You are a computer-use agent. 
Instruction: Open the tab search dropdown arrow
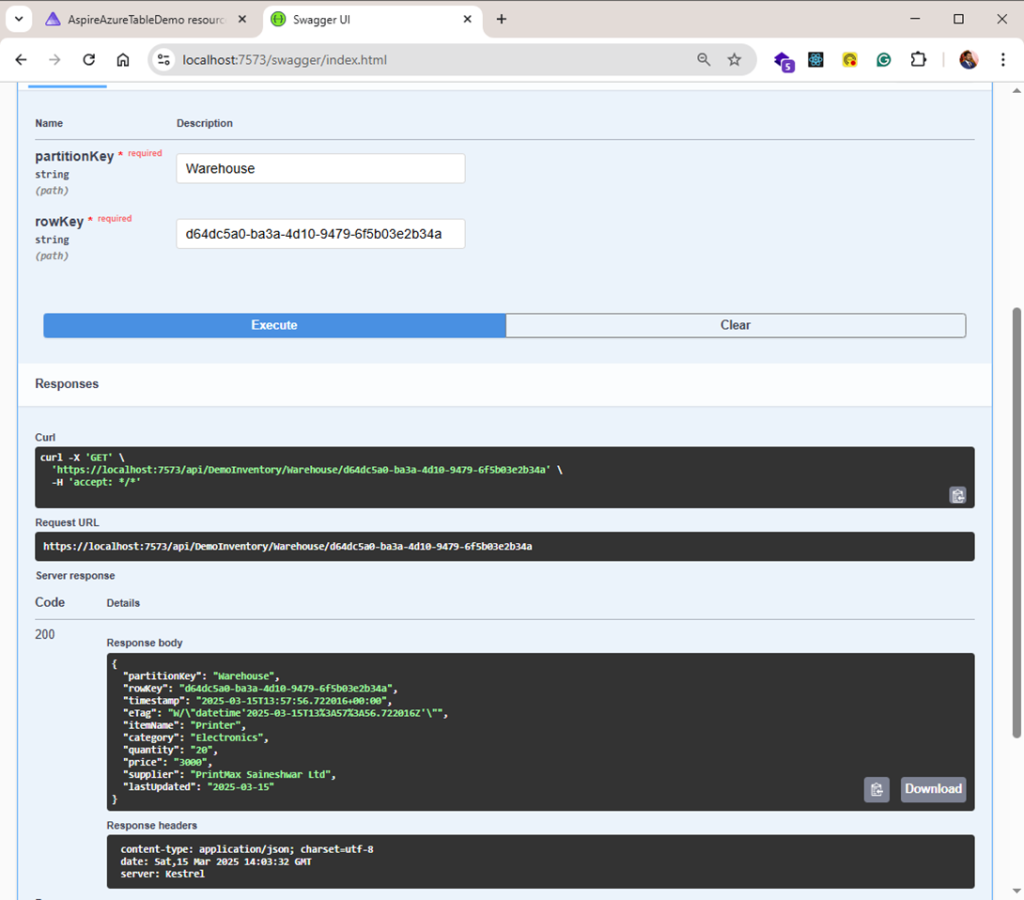click(18, 19)
